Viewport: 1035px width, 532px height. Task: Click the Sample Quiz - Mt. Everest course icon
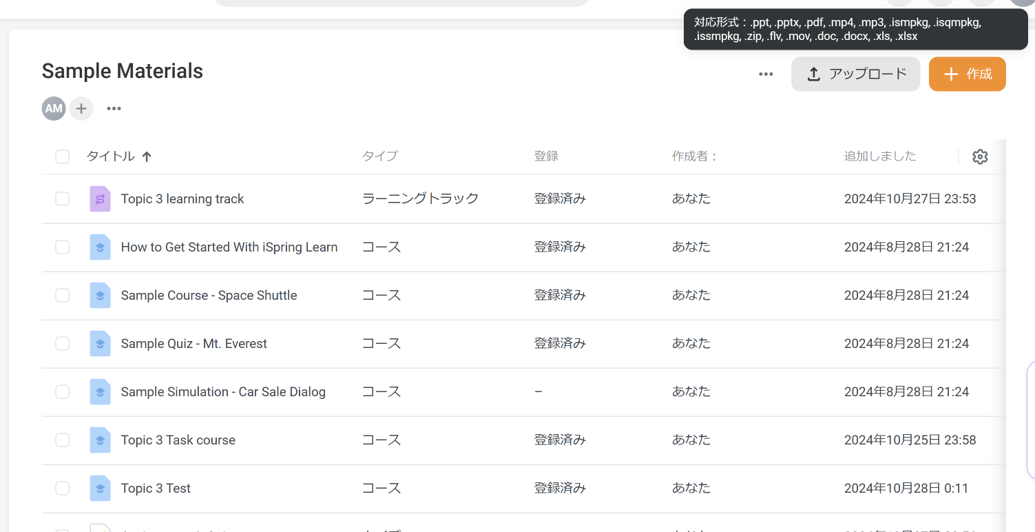tap(100, 344)
